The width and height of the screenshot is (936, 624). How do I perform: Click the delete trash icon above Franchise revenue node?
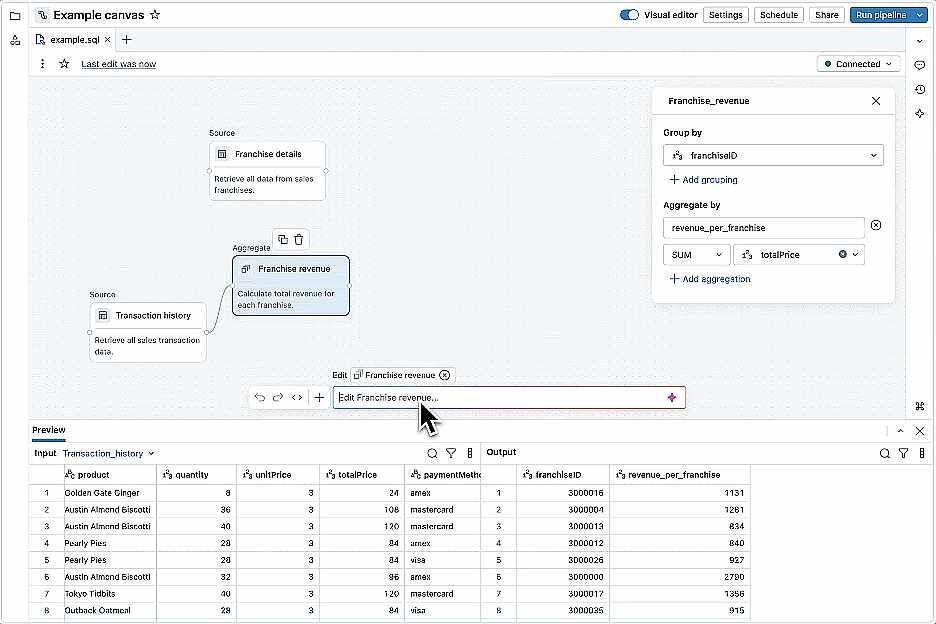(x=298, y=240)
